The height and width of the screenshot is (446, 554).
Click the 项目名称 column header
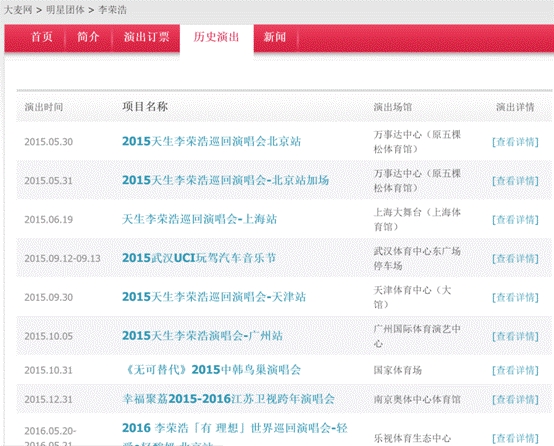coord(145,106)
